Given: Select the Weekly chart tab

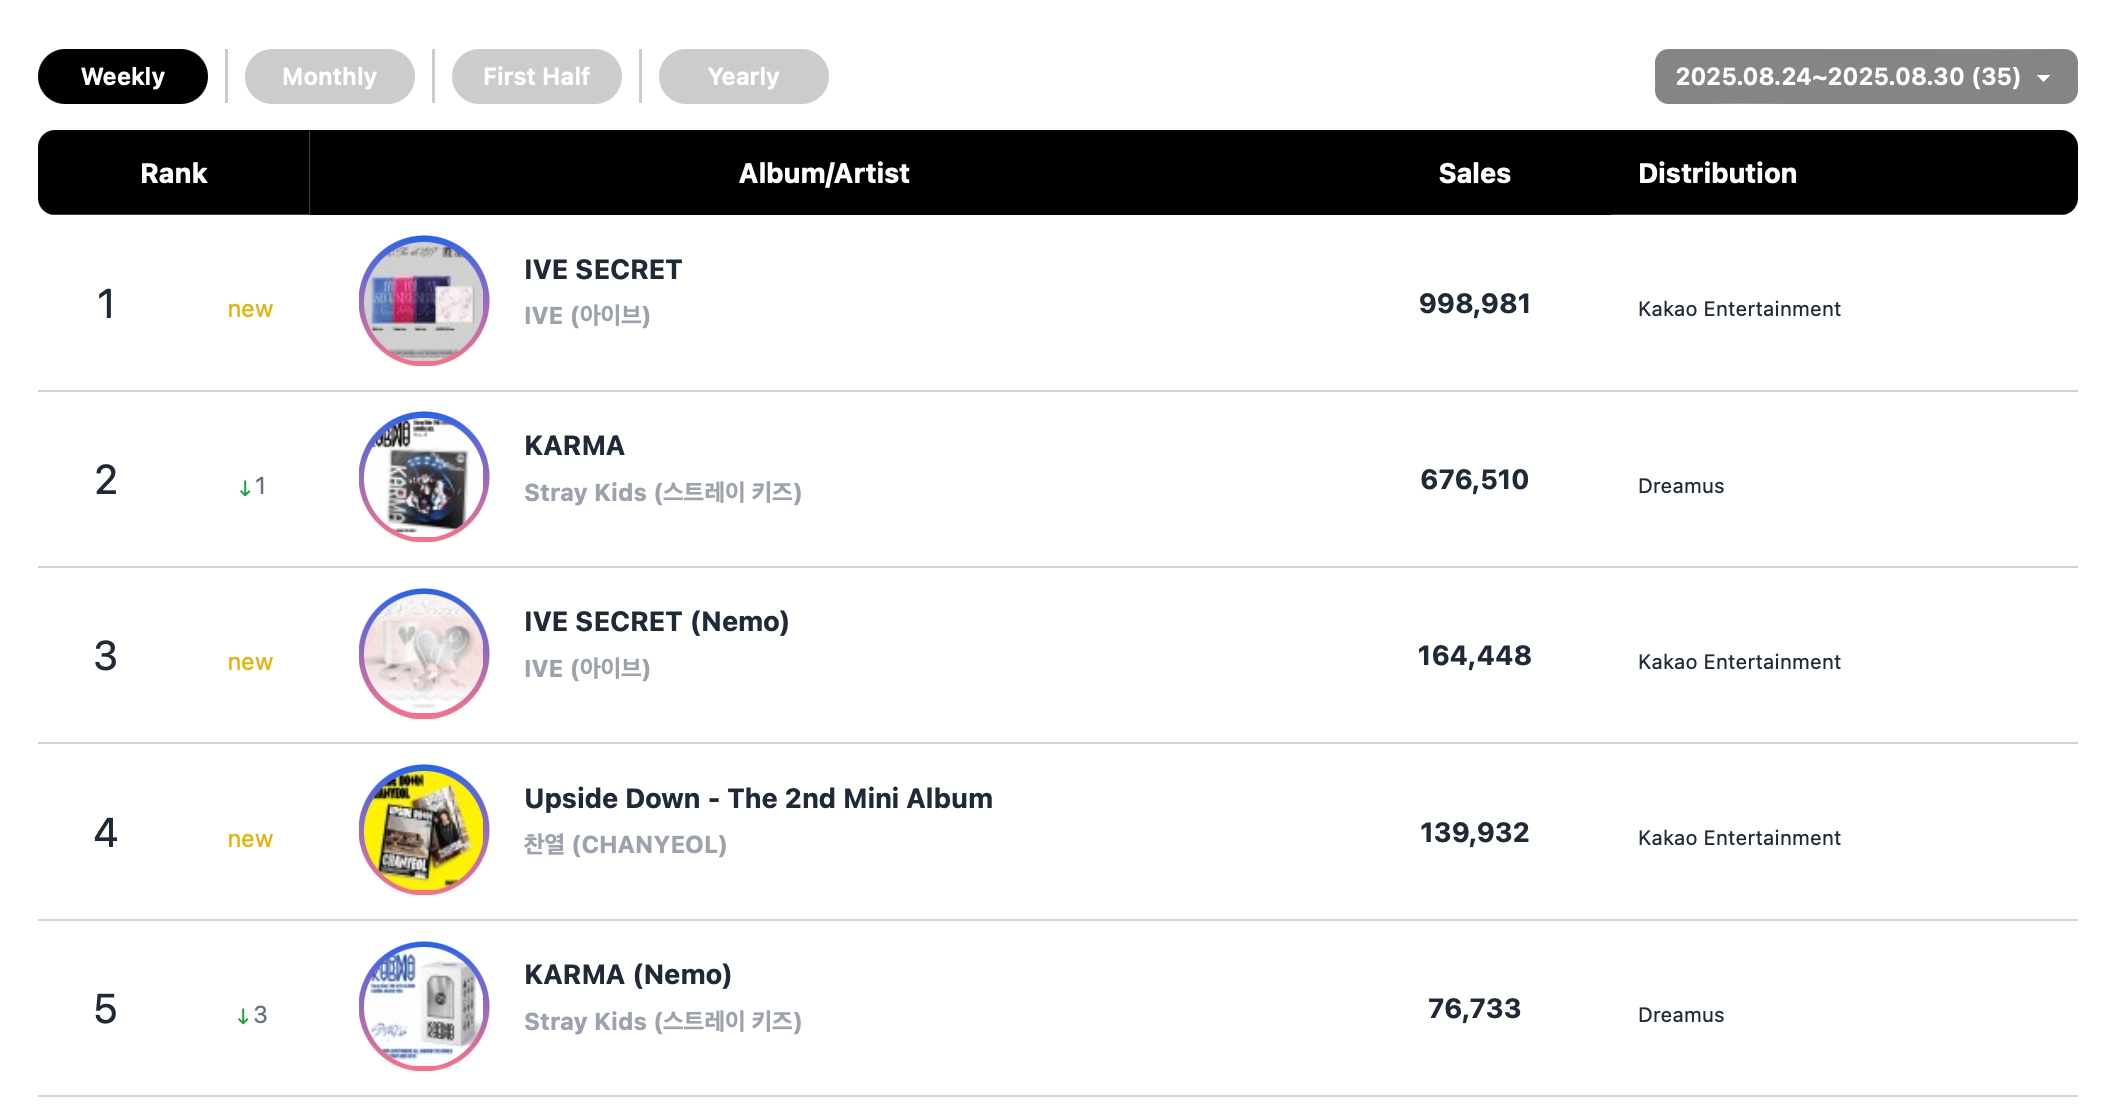Looking at the screenshot, I should (x=123, y=77).
